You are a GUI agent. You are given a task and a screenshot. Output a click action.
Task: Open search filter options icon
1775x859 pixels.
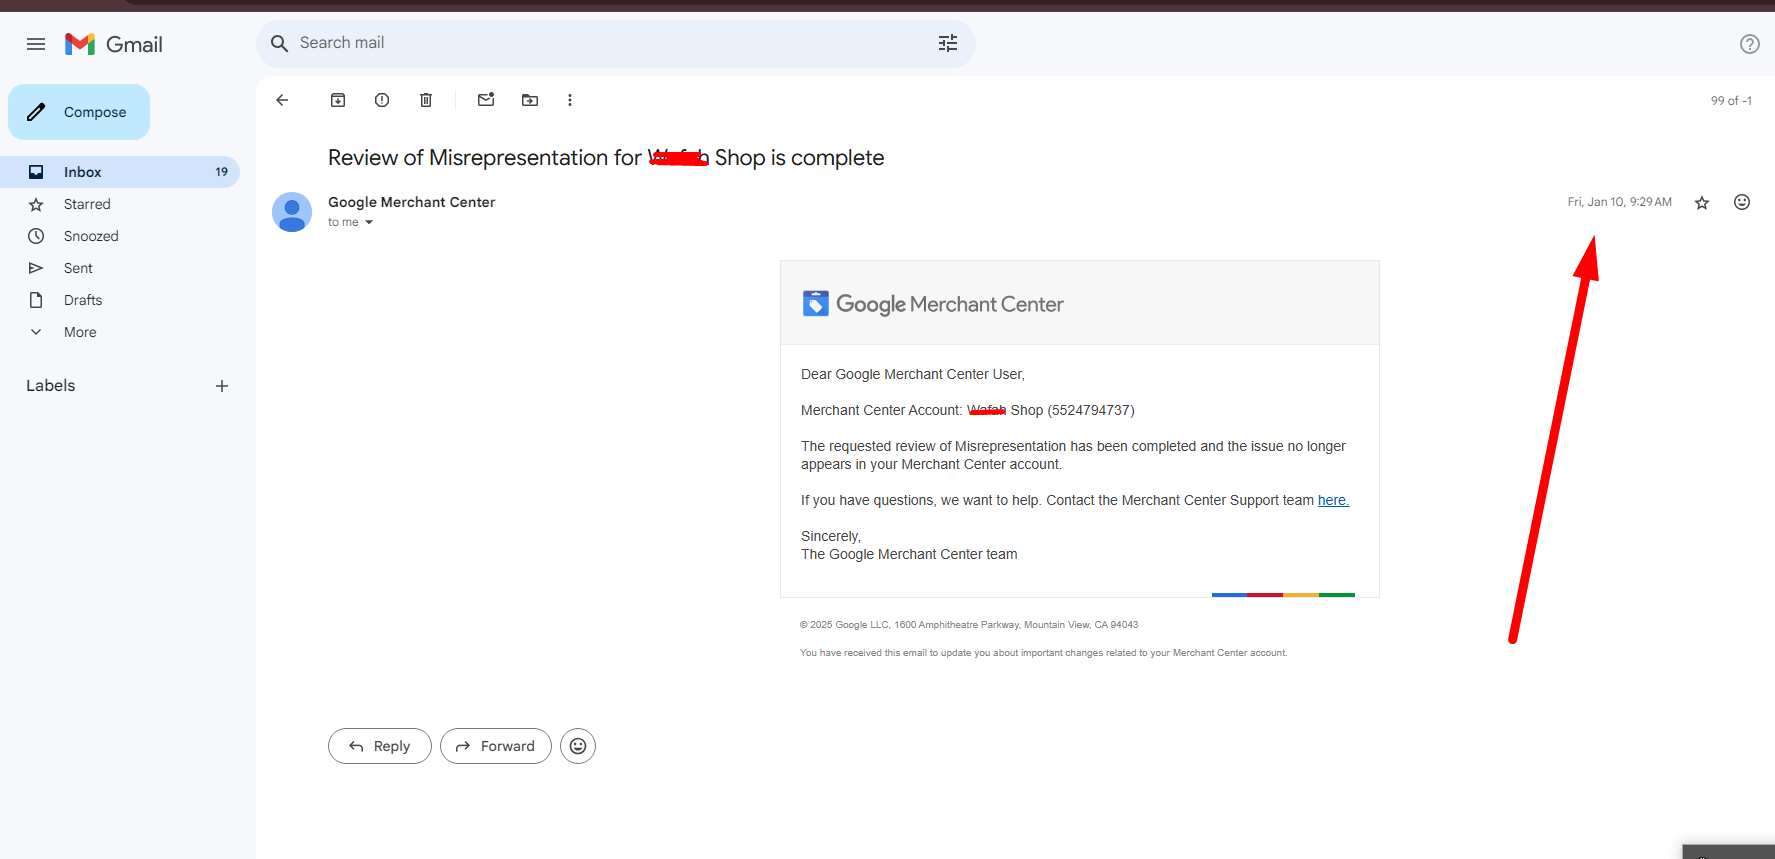click(947, 43)
